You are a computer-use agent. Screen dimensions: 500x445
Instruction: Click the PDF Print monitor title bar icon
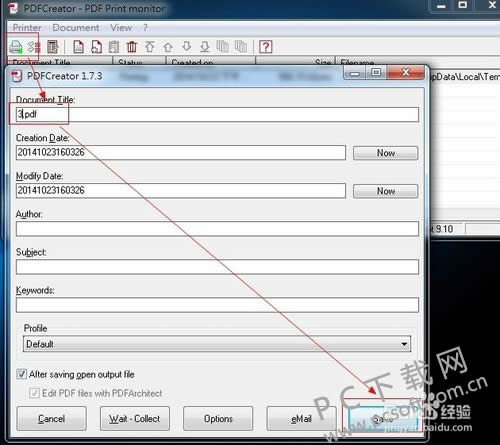pyautogui.click(x=13, y=8)
